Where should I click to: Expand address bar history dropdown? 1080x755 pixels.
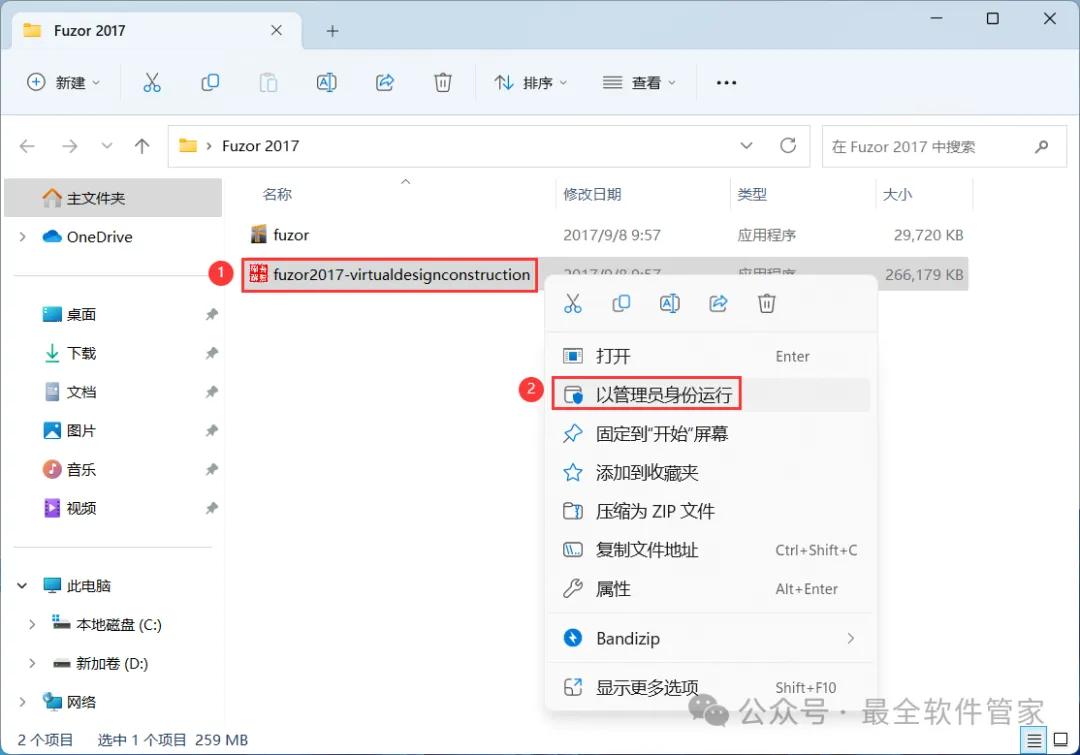[746, 145]
